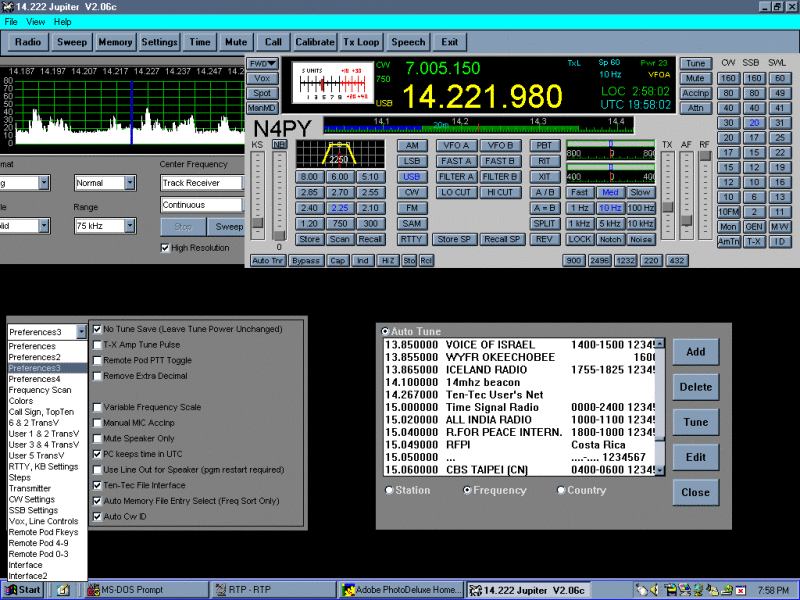
Task: Click the TX level slider
Action: pyautogui.click(x=667, y=194)
